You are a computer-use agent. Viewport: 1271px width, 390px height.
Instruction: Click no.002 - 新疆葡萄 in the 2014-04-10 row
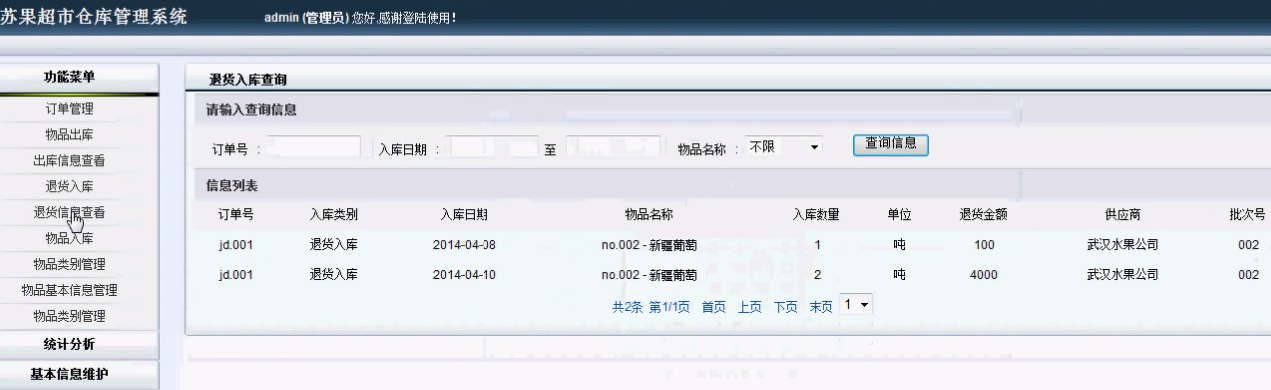(648, 275)
